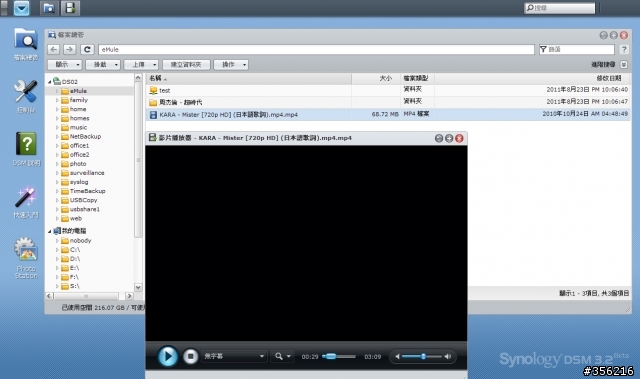Adjust the video player volume slider

click(x=422, y=357)
